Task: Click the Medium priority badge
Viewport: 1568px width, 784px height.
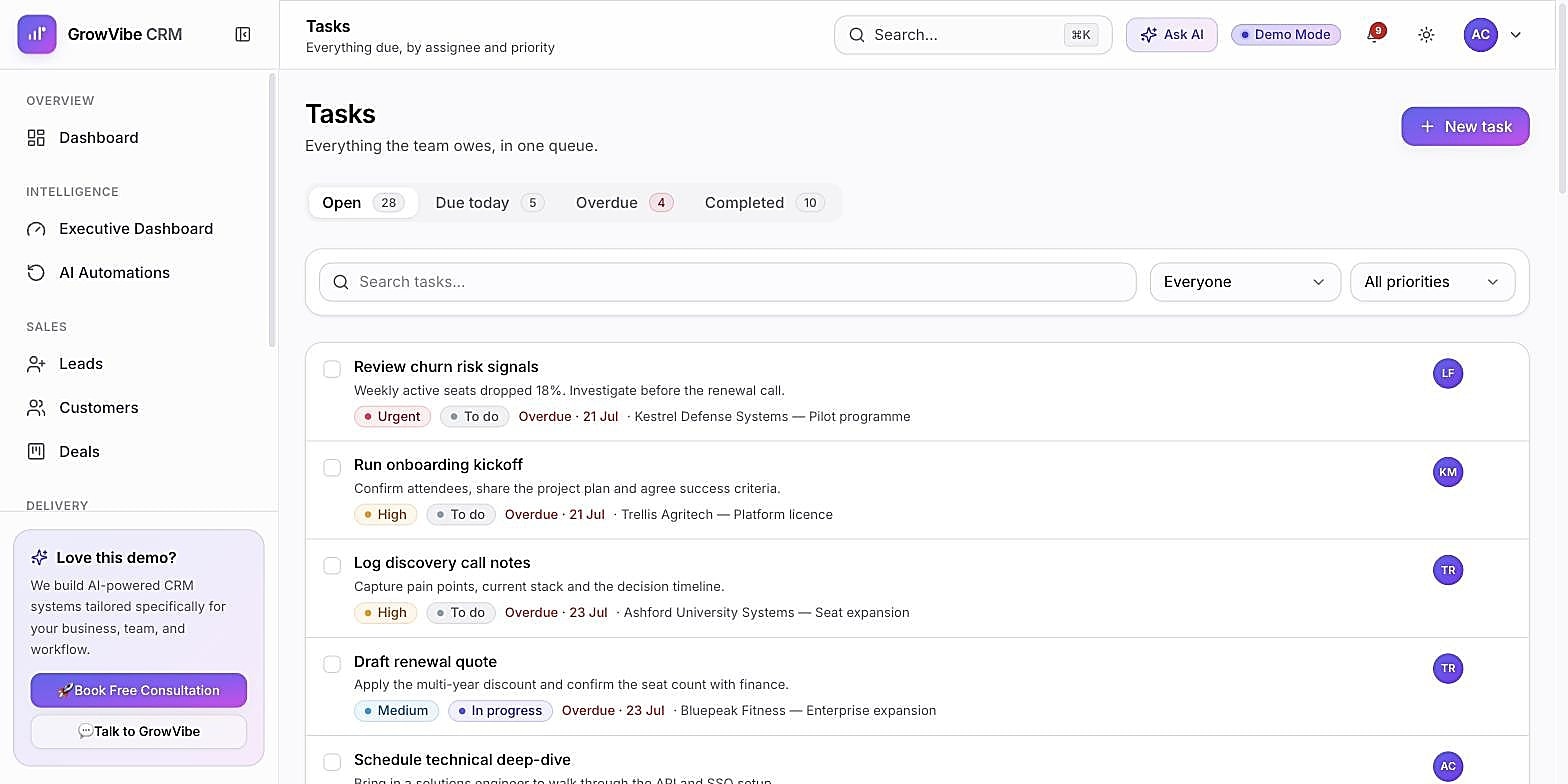Action: [395, 711]
